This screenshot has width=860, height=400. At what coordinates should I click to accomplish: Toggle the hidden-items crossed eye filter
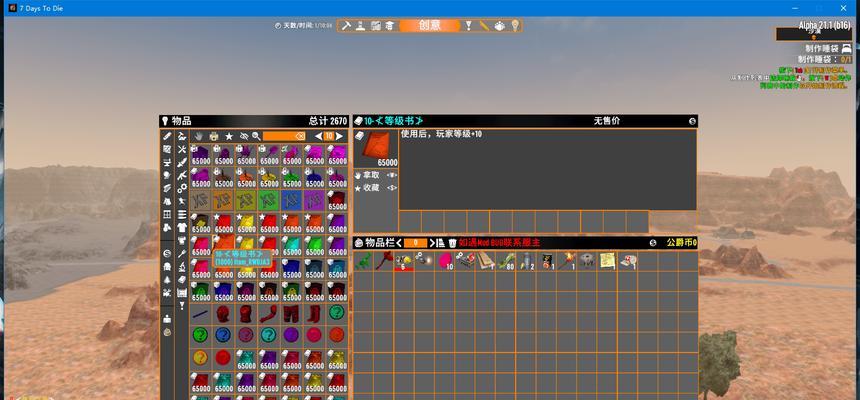[244, 136]
